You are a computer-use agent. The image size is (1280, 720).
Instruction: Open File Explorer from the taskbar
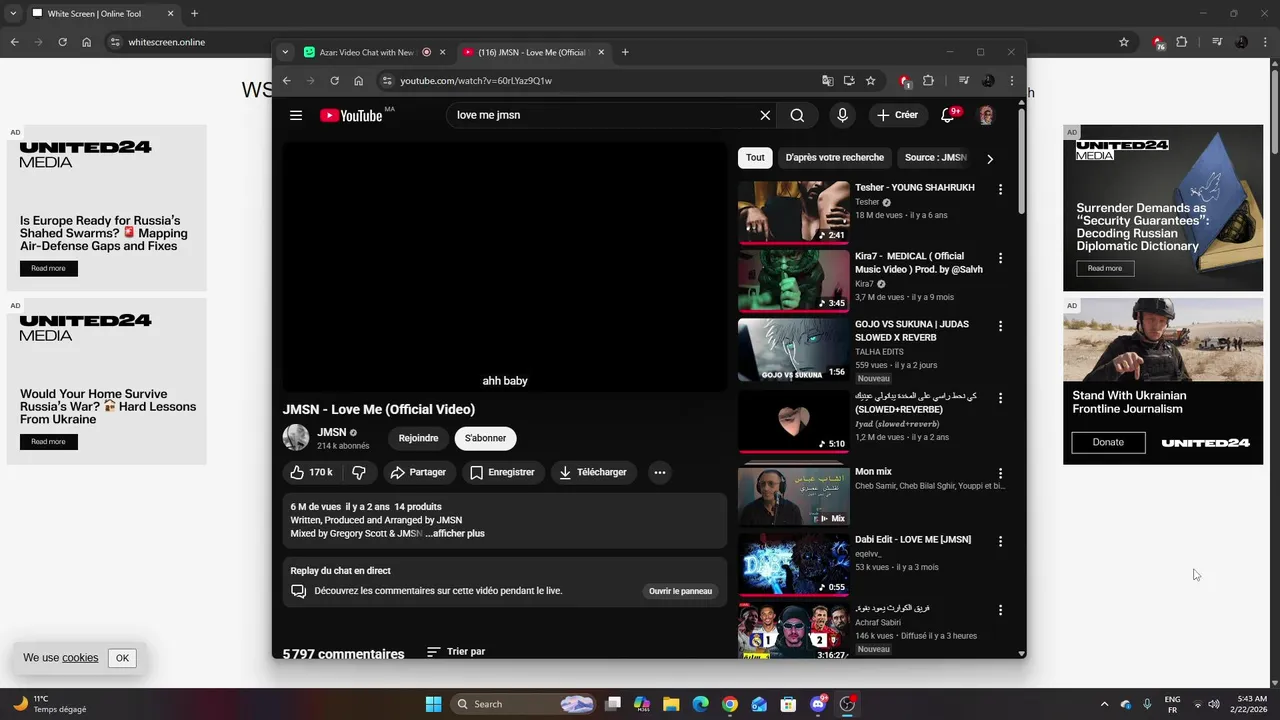tap(670, 704)
